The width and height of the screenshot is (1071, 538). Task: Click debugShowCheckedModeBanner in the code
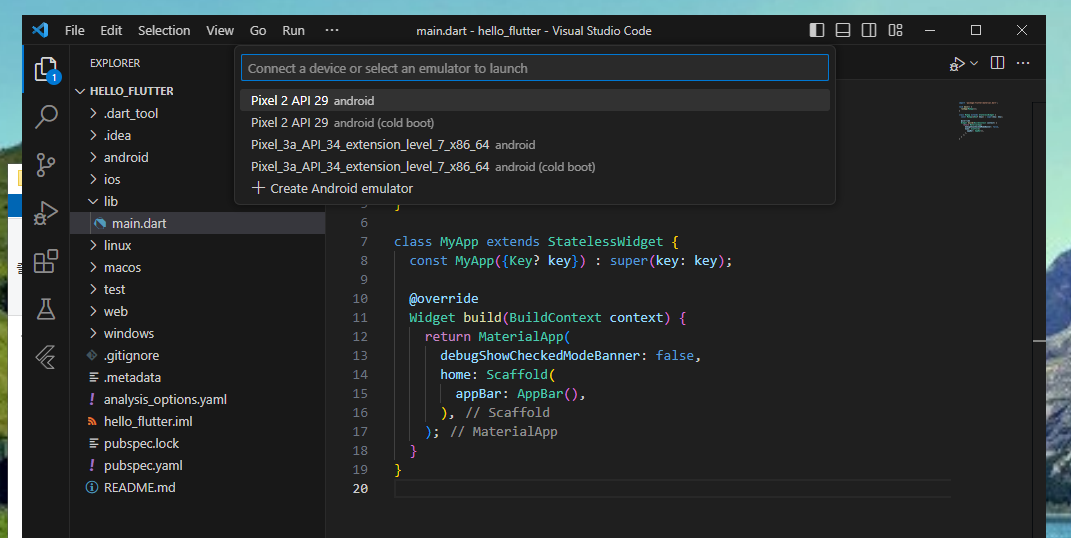pyautogui.click(x=540, y=356)
